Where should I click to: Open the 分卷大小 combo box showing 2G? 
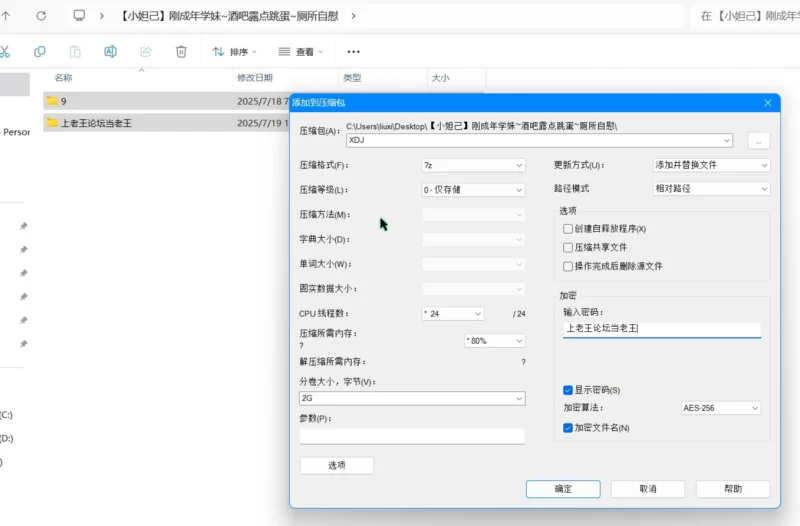pyautogui.click(x=412, y=398)
